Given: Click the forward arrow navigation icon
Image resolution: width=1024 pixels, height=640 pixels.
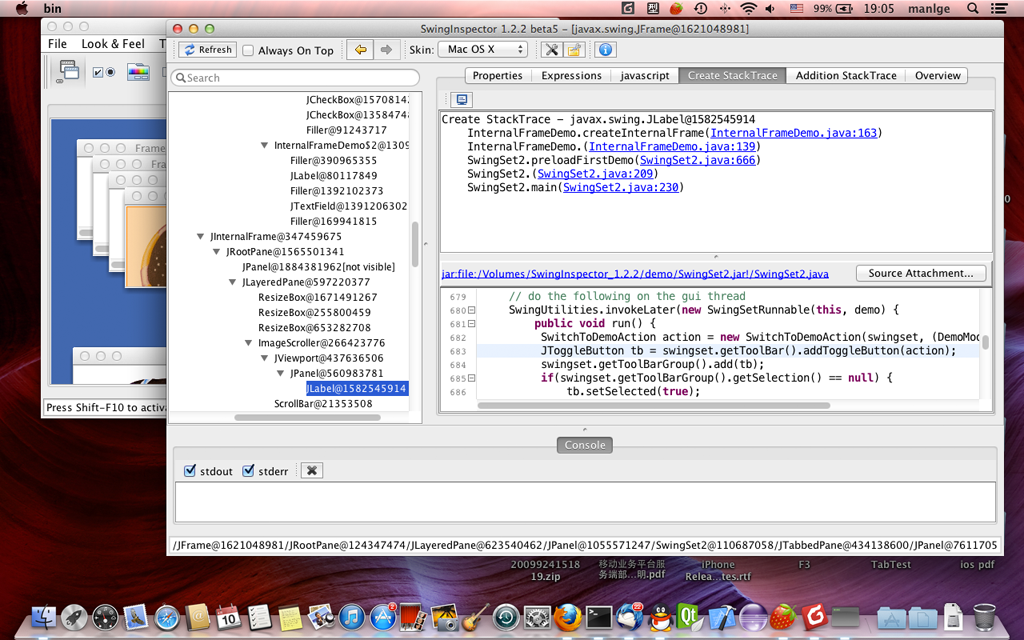Looking at the screenshot, I should click(386, 50).
